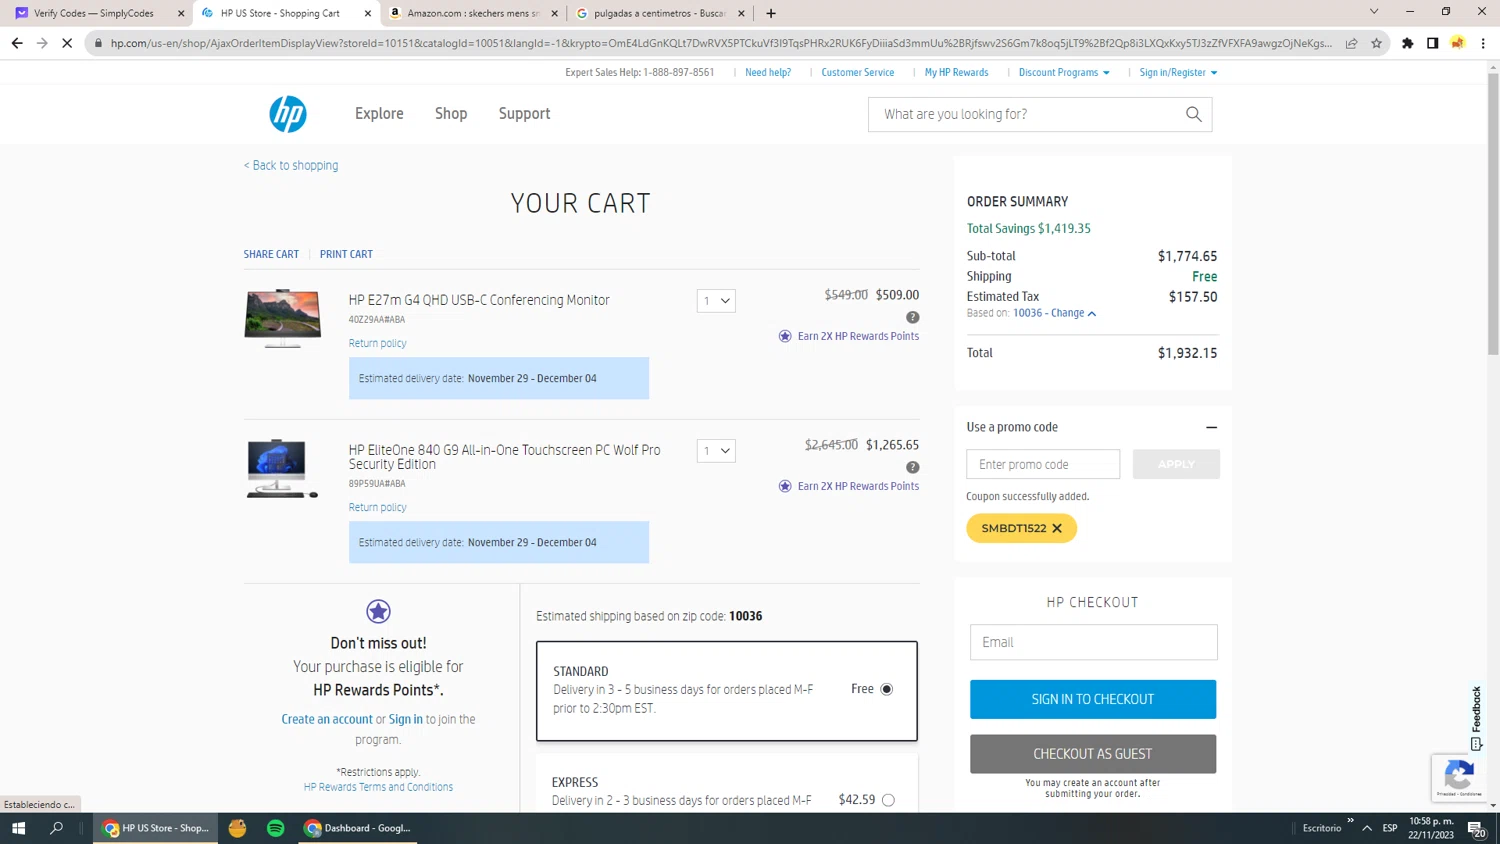Click the HP Rewards star icon for the monitor
This screenshot has width=1500, height=844.
pos(785,336)
